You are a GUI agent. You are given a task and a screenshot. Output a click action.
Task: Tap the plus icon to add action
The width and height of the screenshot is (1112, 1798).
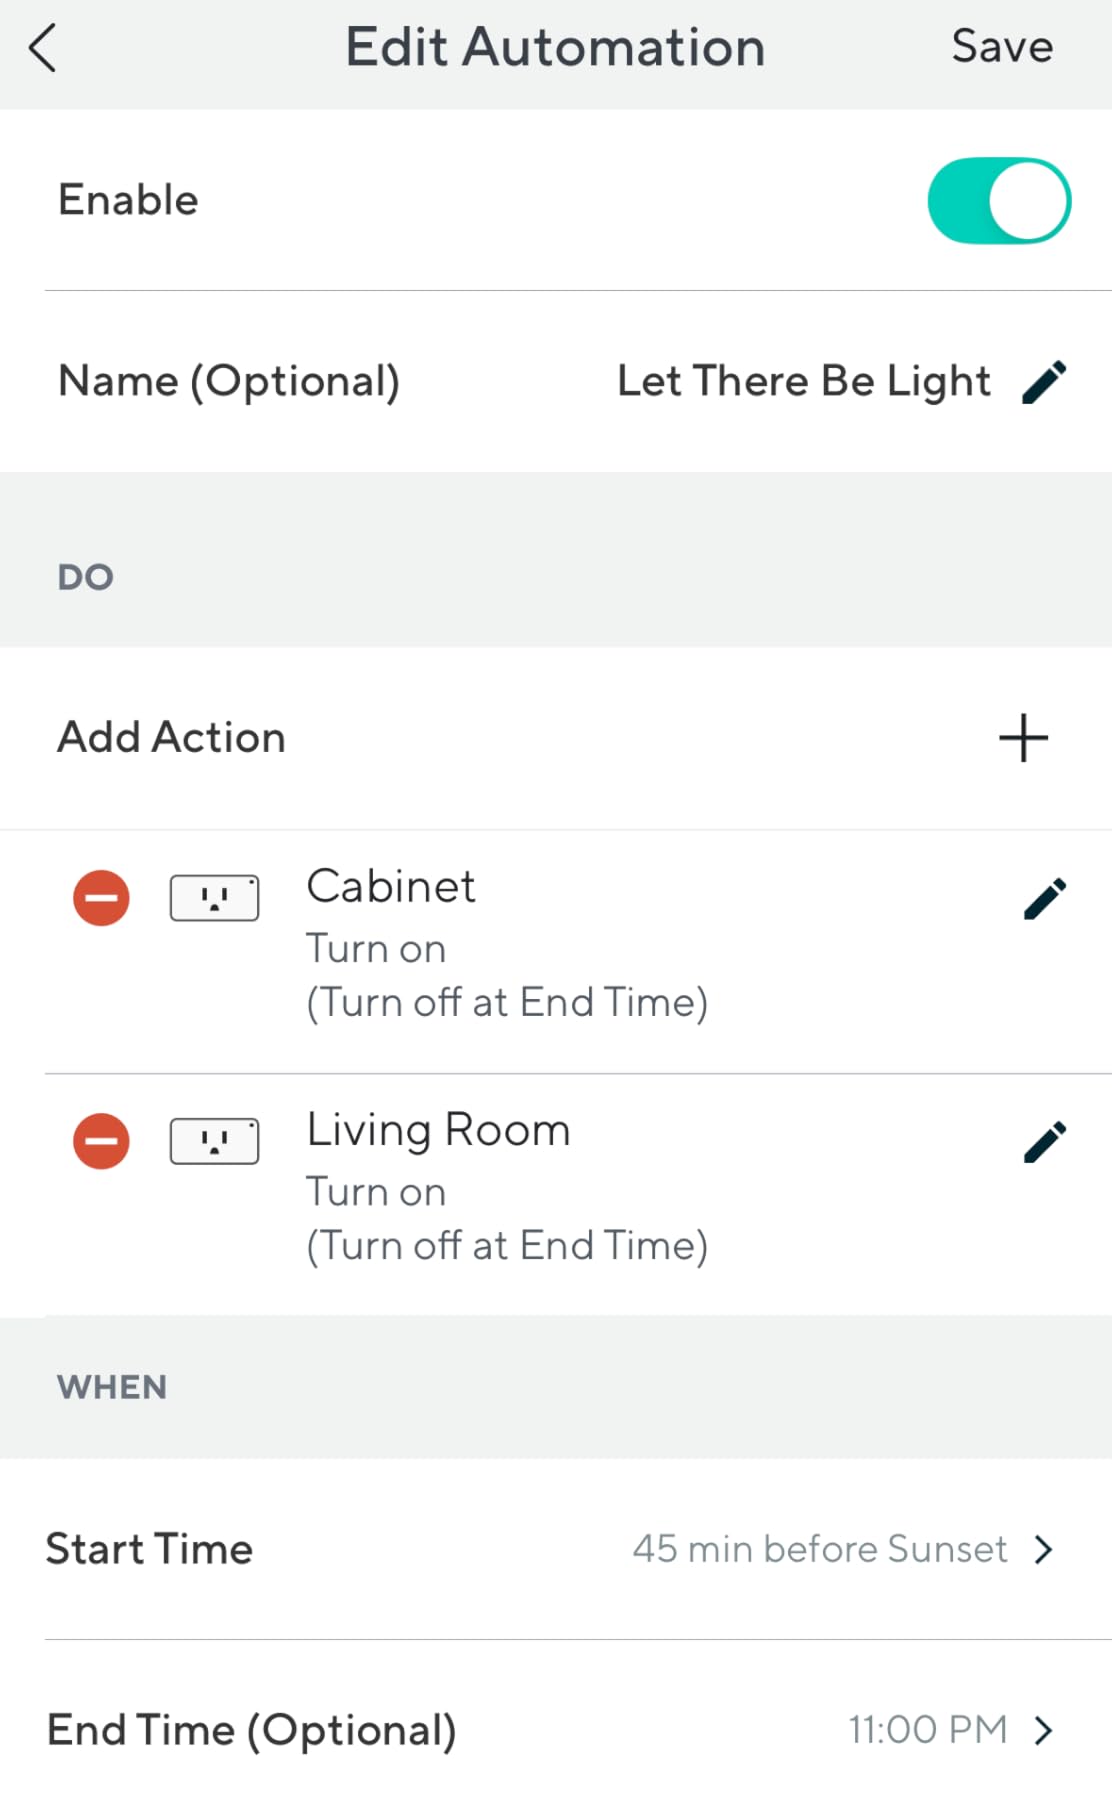pos(1023,738)
